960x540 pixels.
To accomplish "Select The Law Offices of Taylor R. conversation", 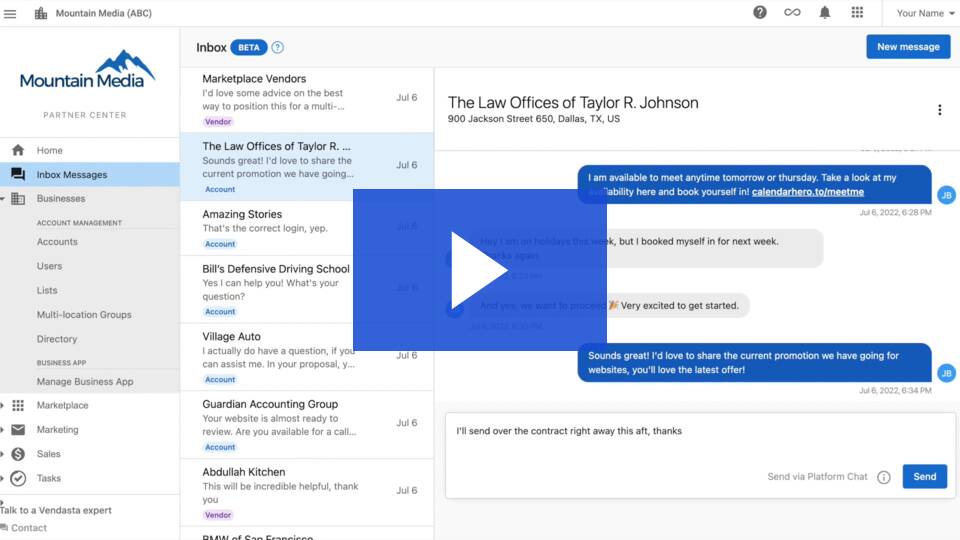I will (x=307, y=167).
